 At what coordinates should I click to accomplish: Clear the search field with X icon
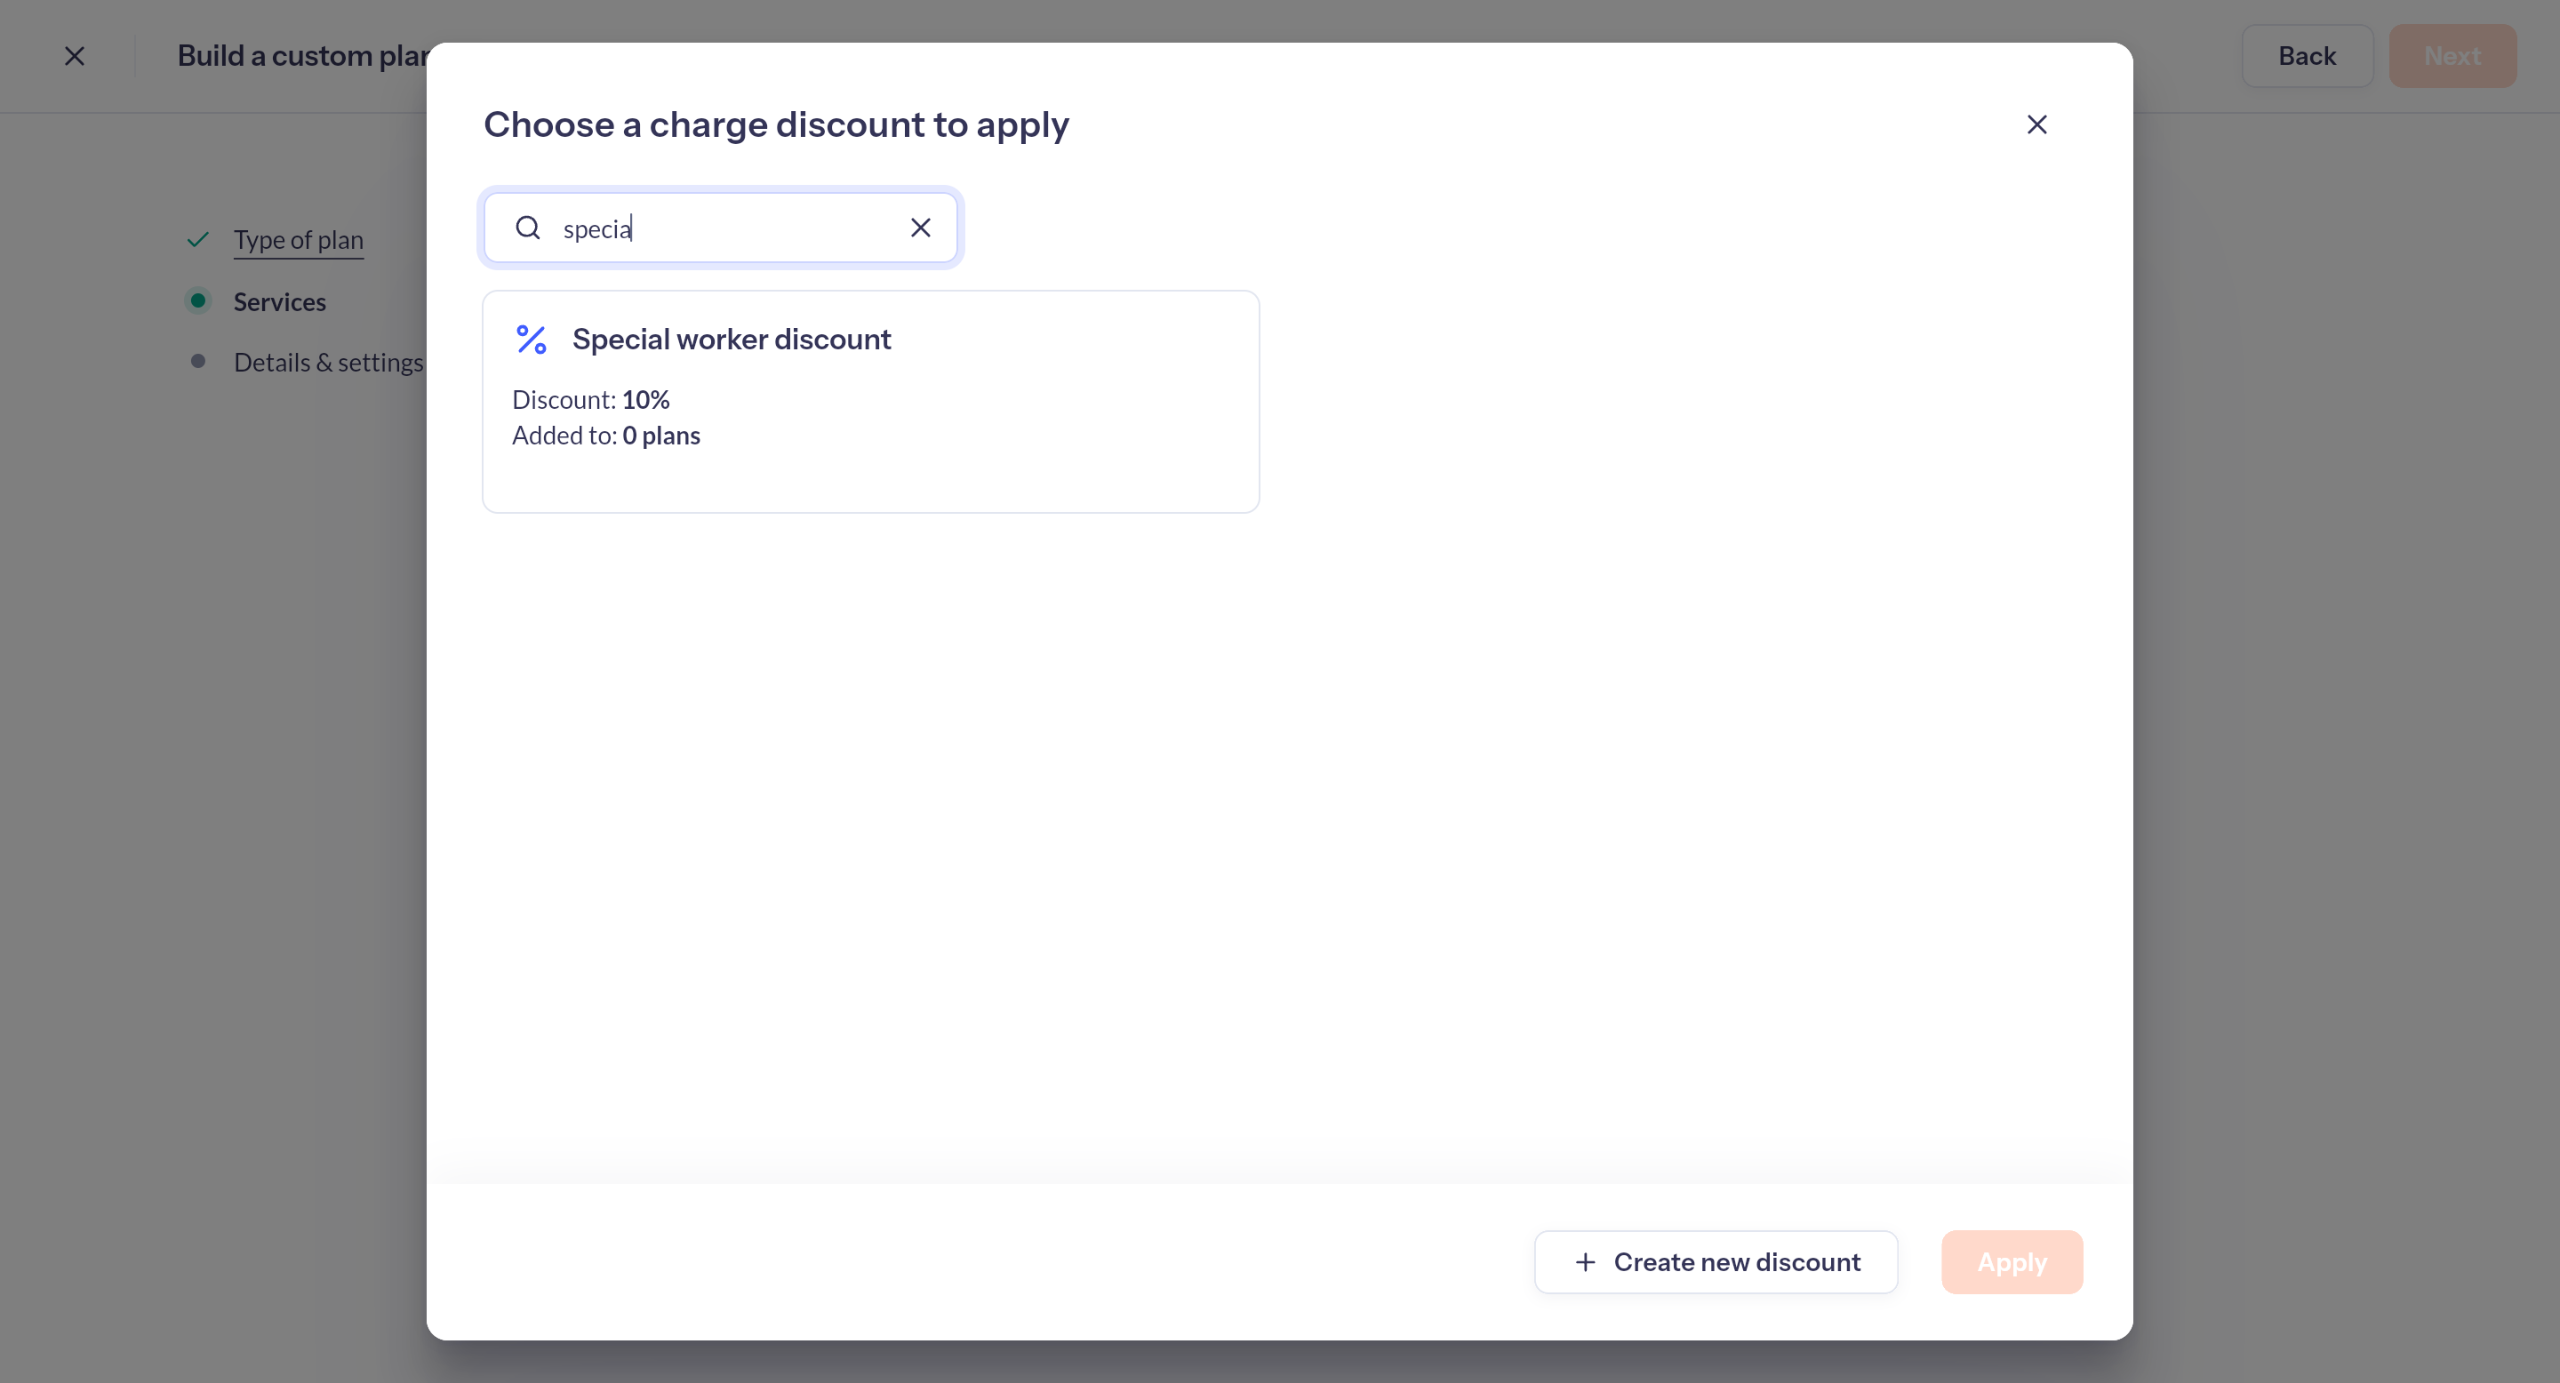coord(920,228)
